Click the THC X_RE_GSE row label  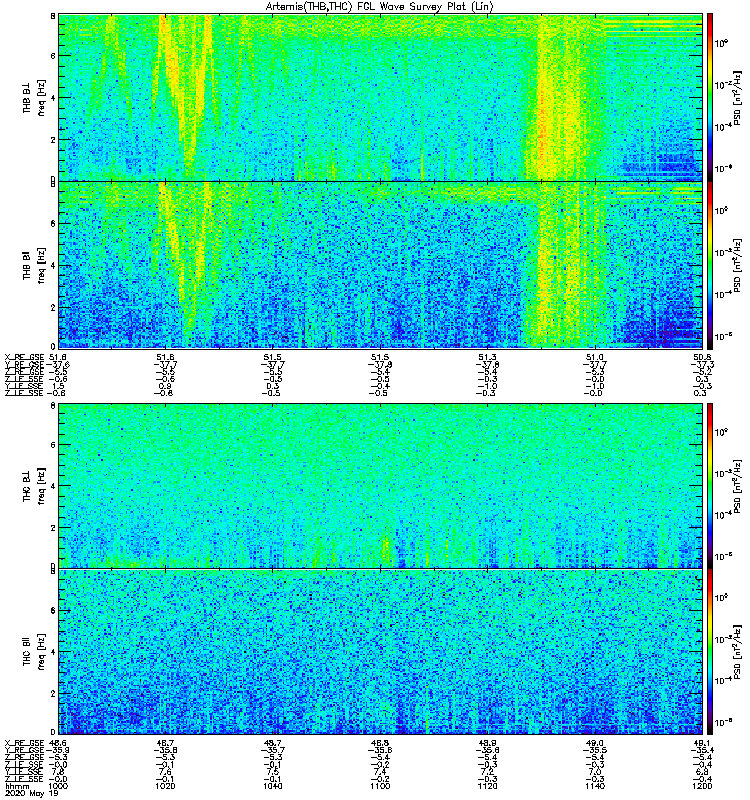pyautogui.click(x=24, y=743)
